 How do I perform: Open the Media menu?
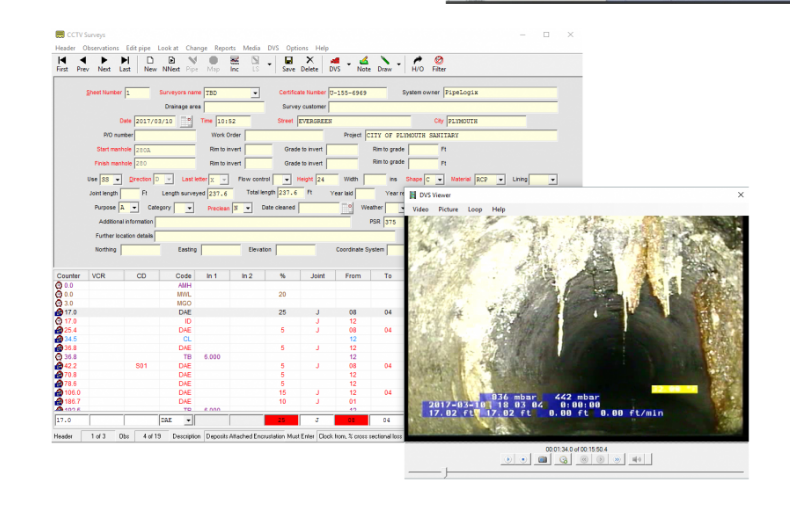(251, 48)
